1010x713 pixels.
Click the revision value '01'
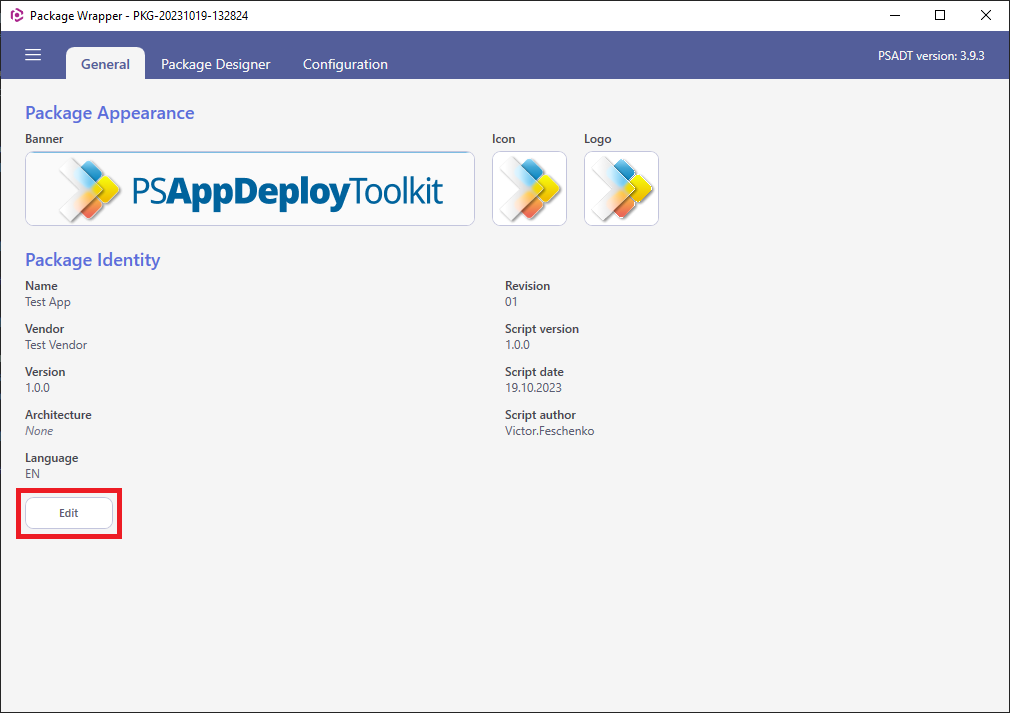(511, 301)
